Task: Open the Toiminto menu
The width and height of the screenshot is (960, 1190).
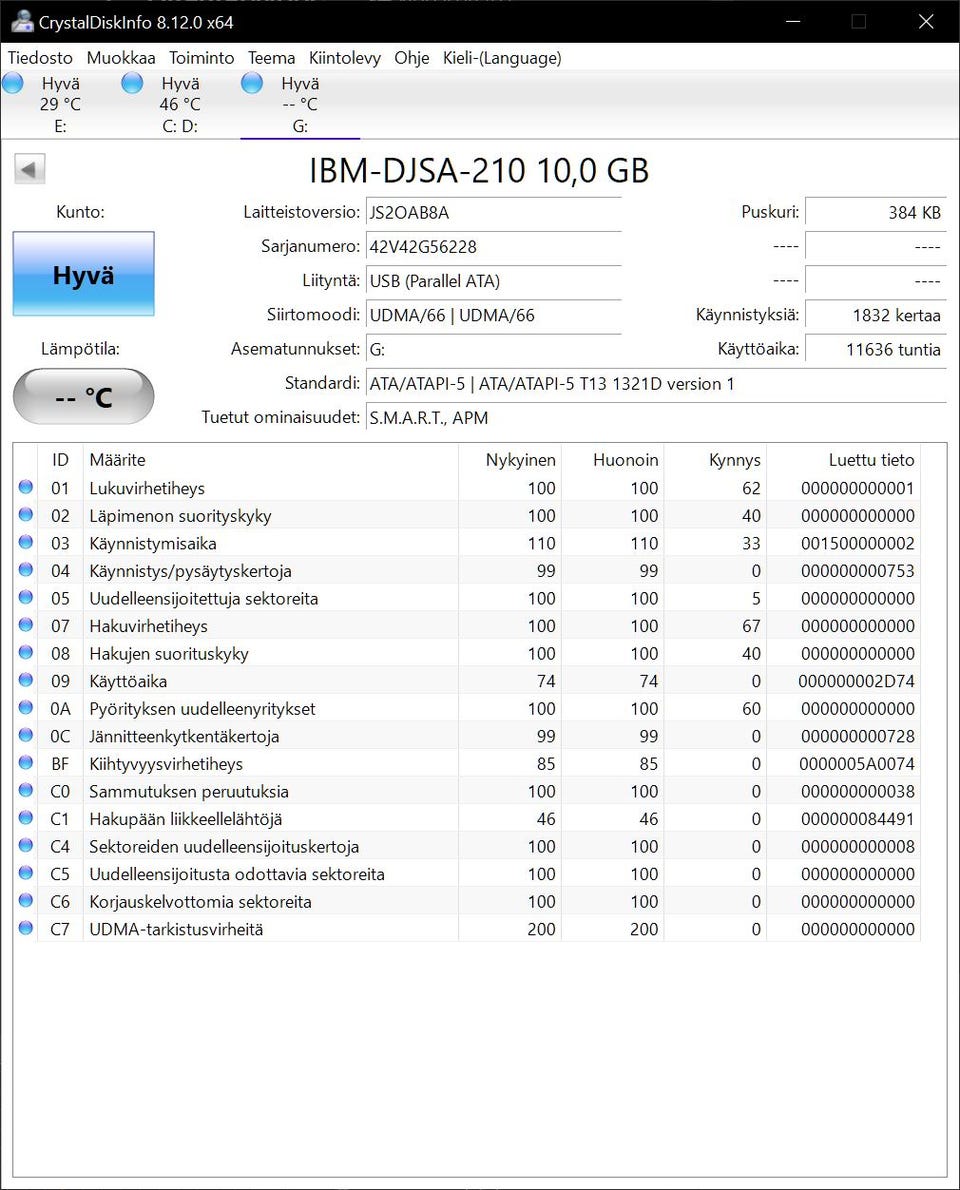Action: pos(201,58)
